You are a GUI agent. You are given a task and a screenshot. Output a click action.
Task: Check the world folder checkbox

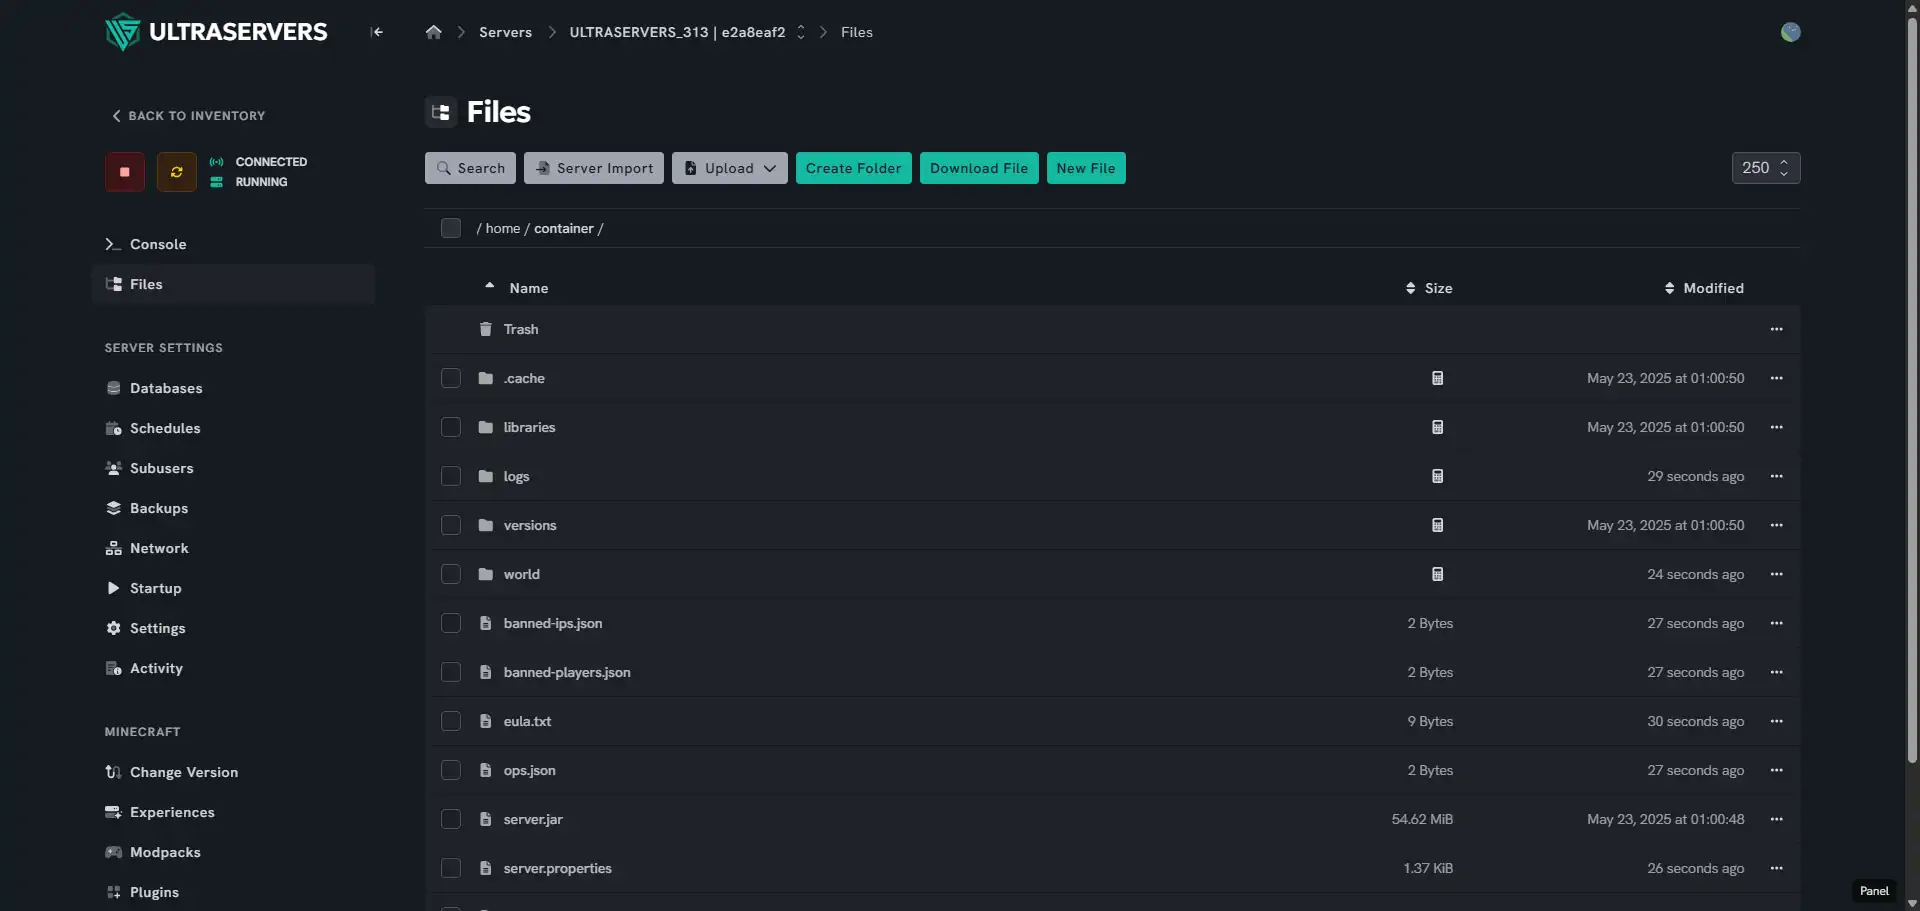click(x=451, y=574)
